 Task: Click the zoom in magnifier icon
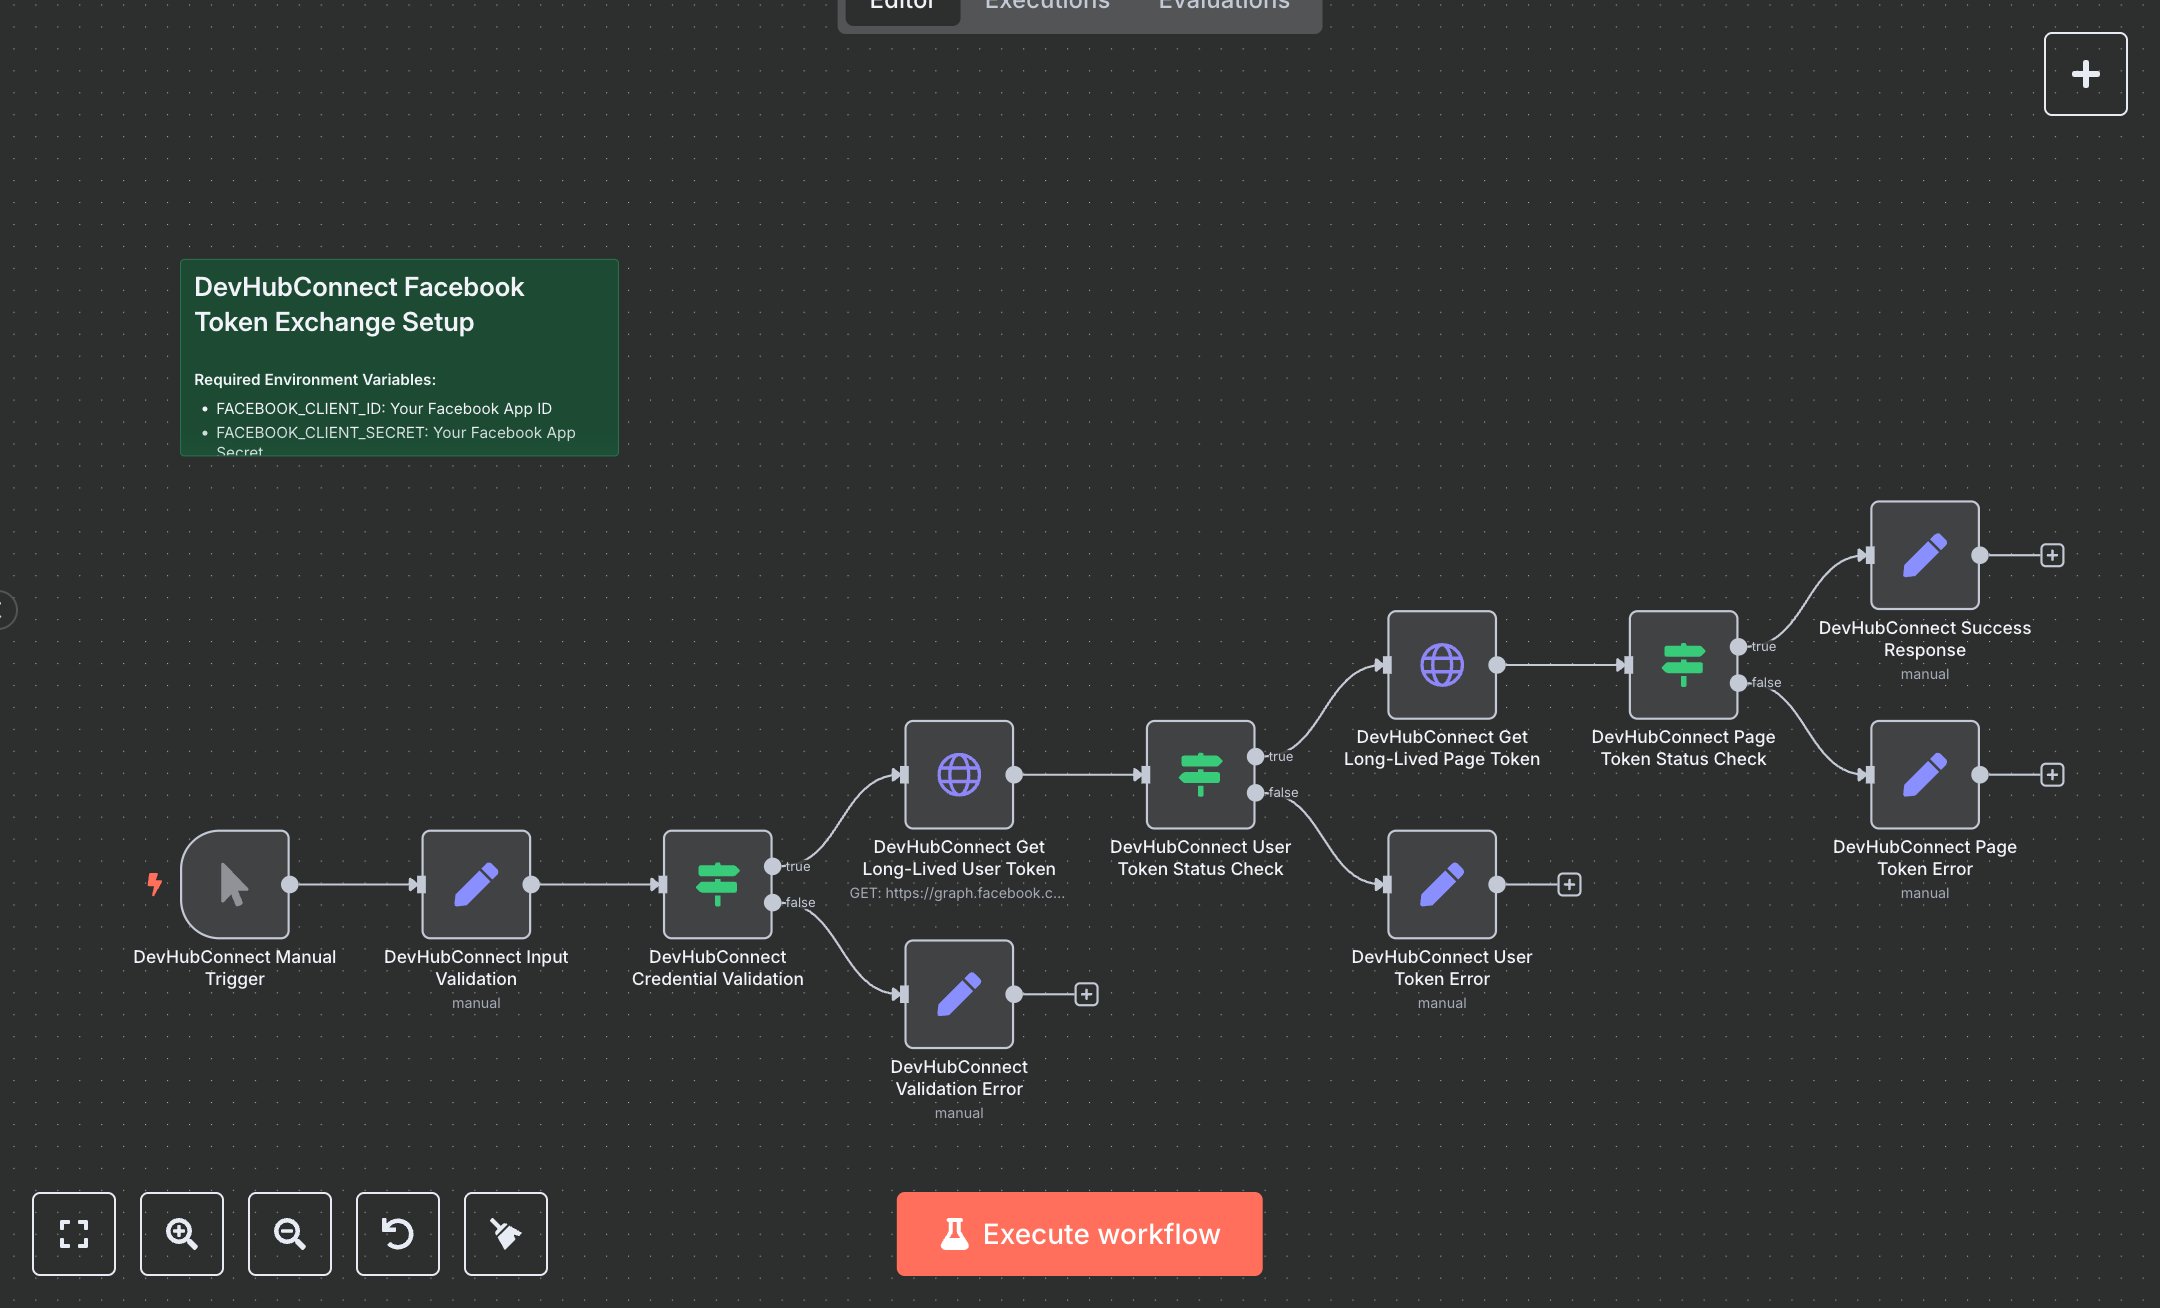[182, 1233]
